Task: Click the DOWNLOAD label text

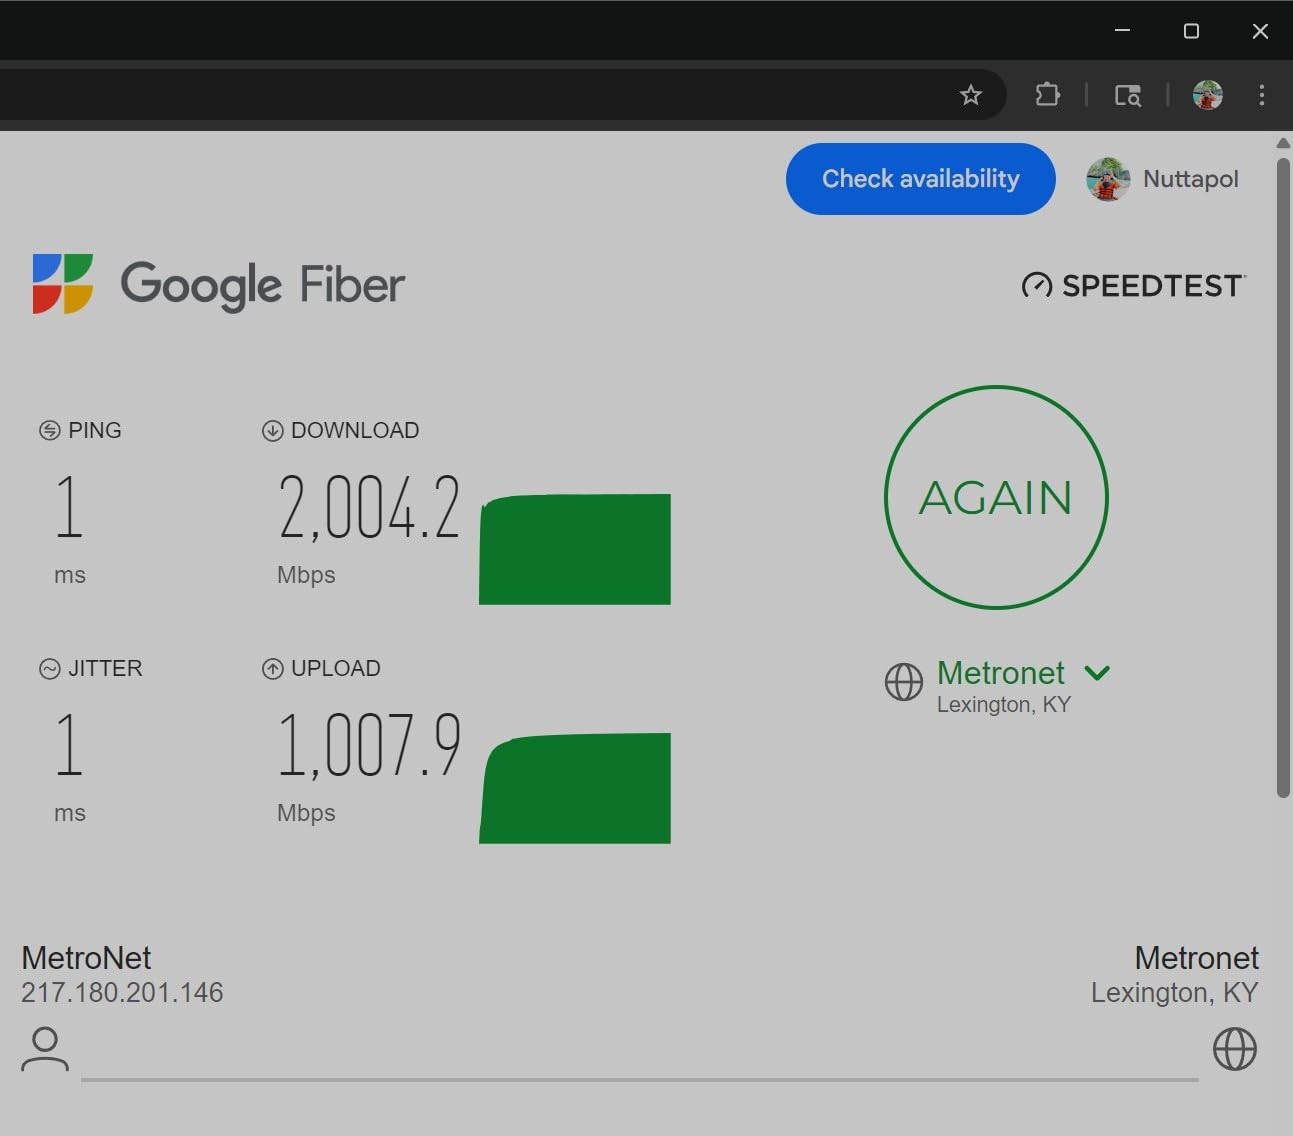Action: click(x=355, y=431)
